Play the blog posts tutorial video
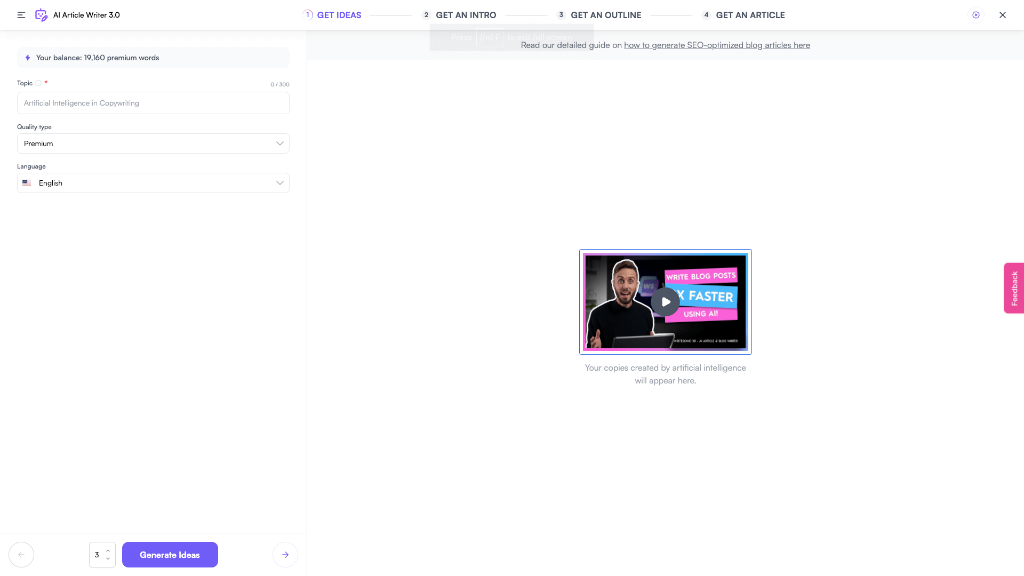This screenshot has height=576, width=1024. click(665, 302)
